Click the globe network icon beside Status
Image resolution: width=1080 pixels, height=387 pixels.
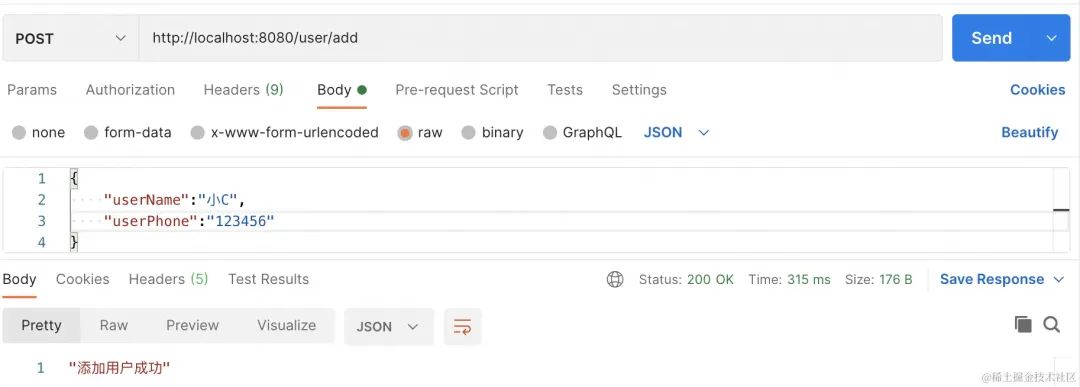coord(614,279)
